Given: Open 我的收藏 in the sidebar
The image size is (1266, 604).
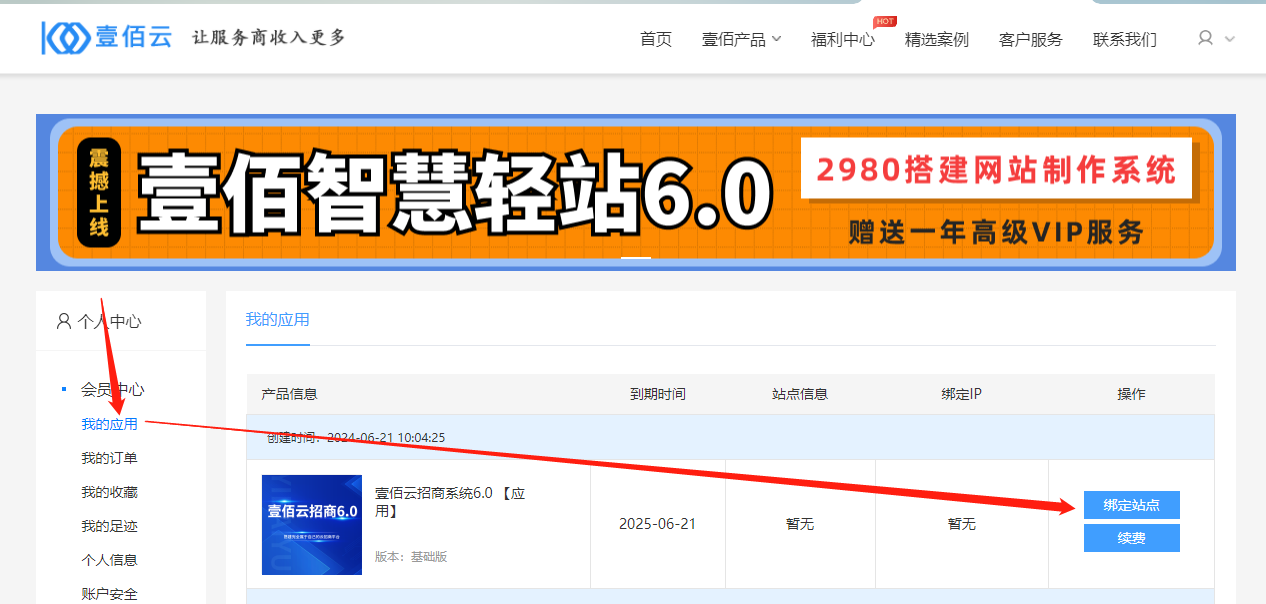Looking at the screenshot, I should tap(109, 492).
